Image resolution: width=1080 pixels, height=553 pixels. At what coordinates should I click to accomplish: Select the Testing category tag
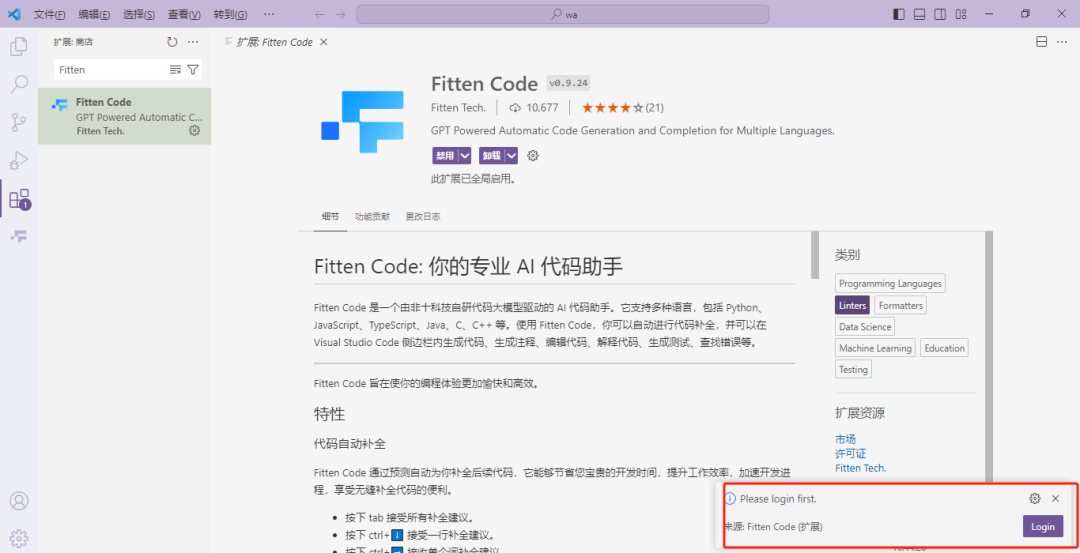tap(853, 369)
